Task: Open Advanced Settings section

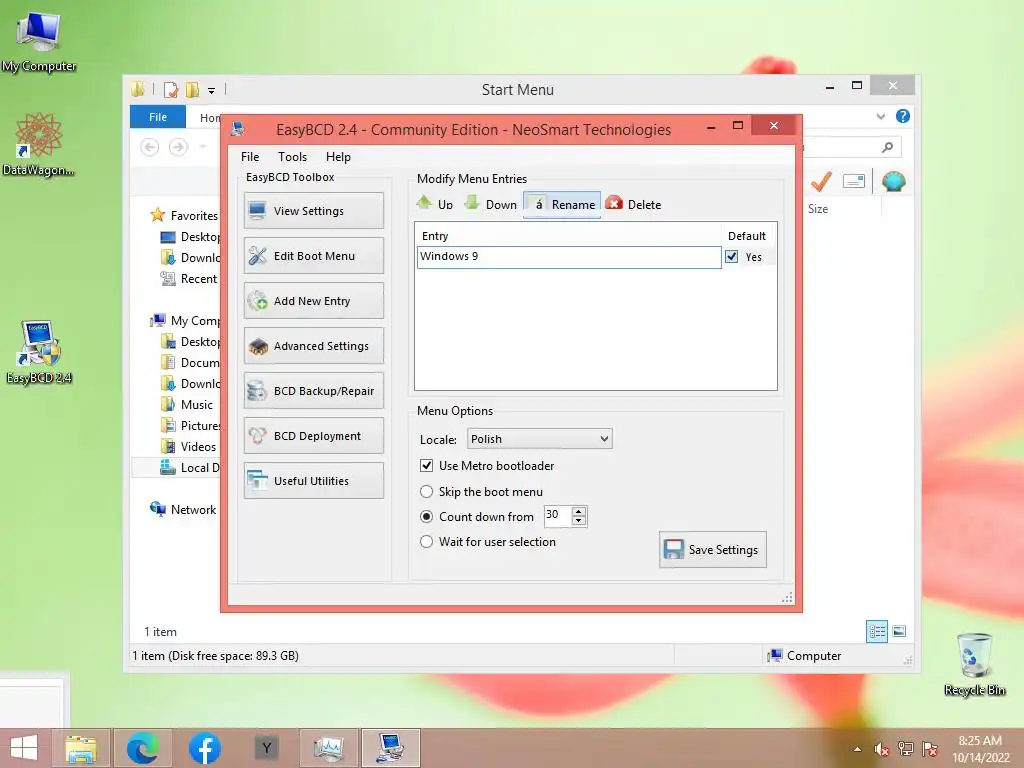Action: [x=313, y=345]
